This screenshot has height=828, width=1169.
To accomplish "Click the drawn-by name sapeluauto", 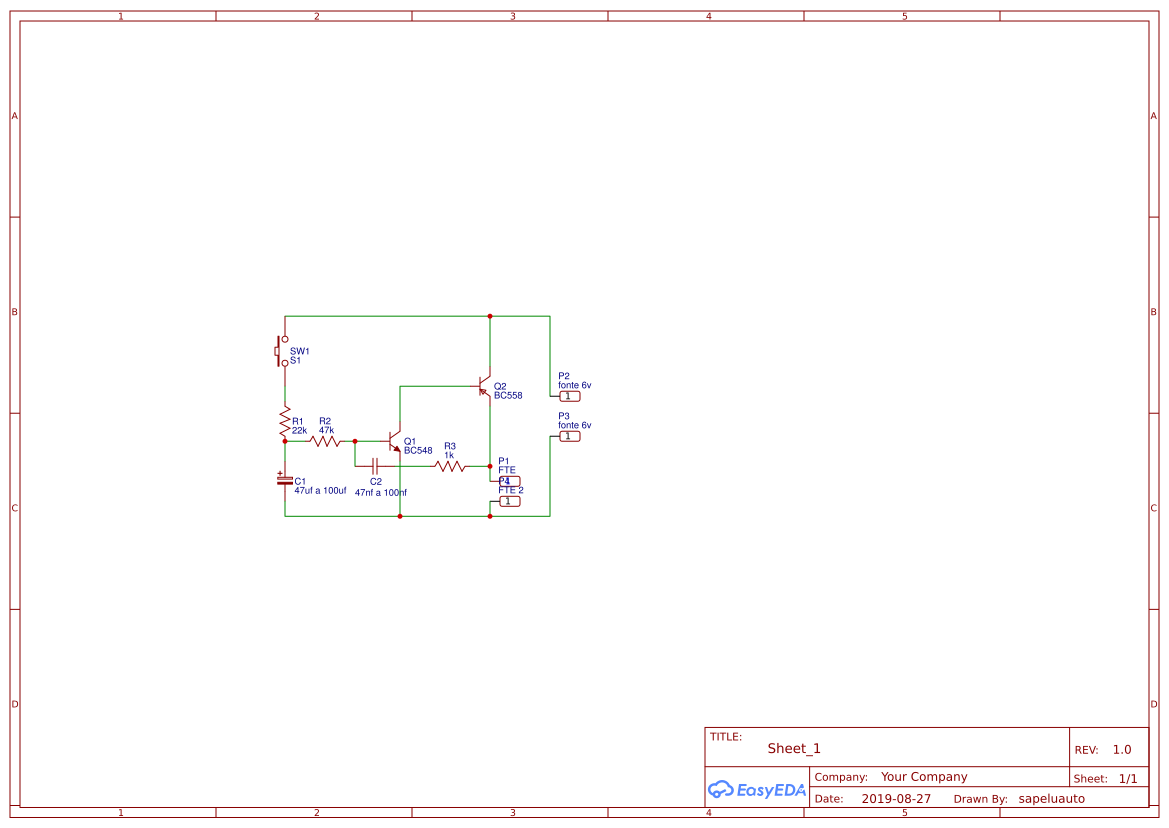I will tap(1051, 799).
